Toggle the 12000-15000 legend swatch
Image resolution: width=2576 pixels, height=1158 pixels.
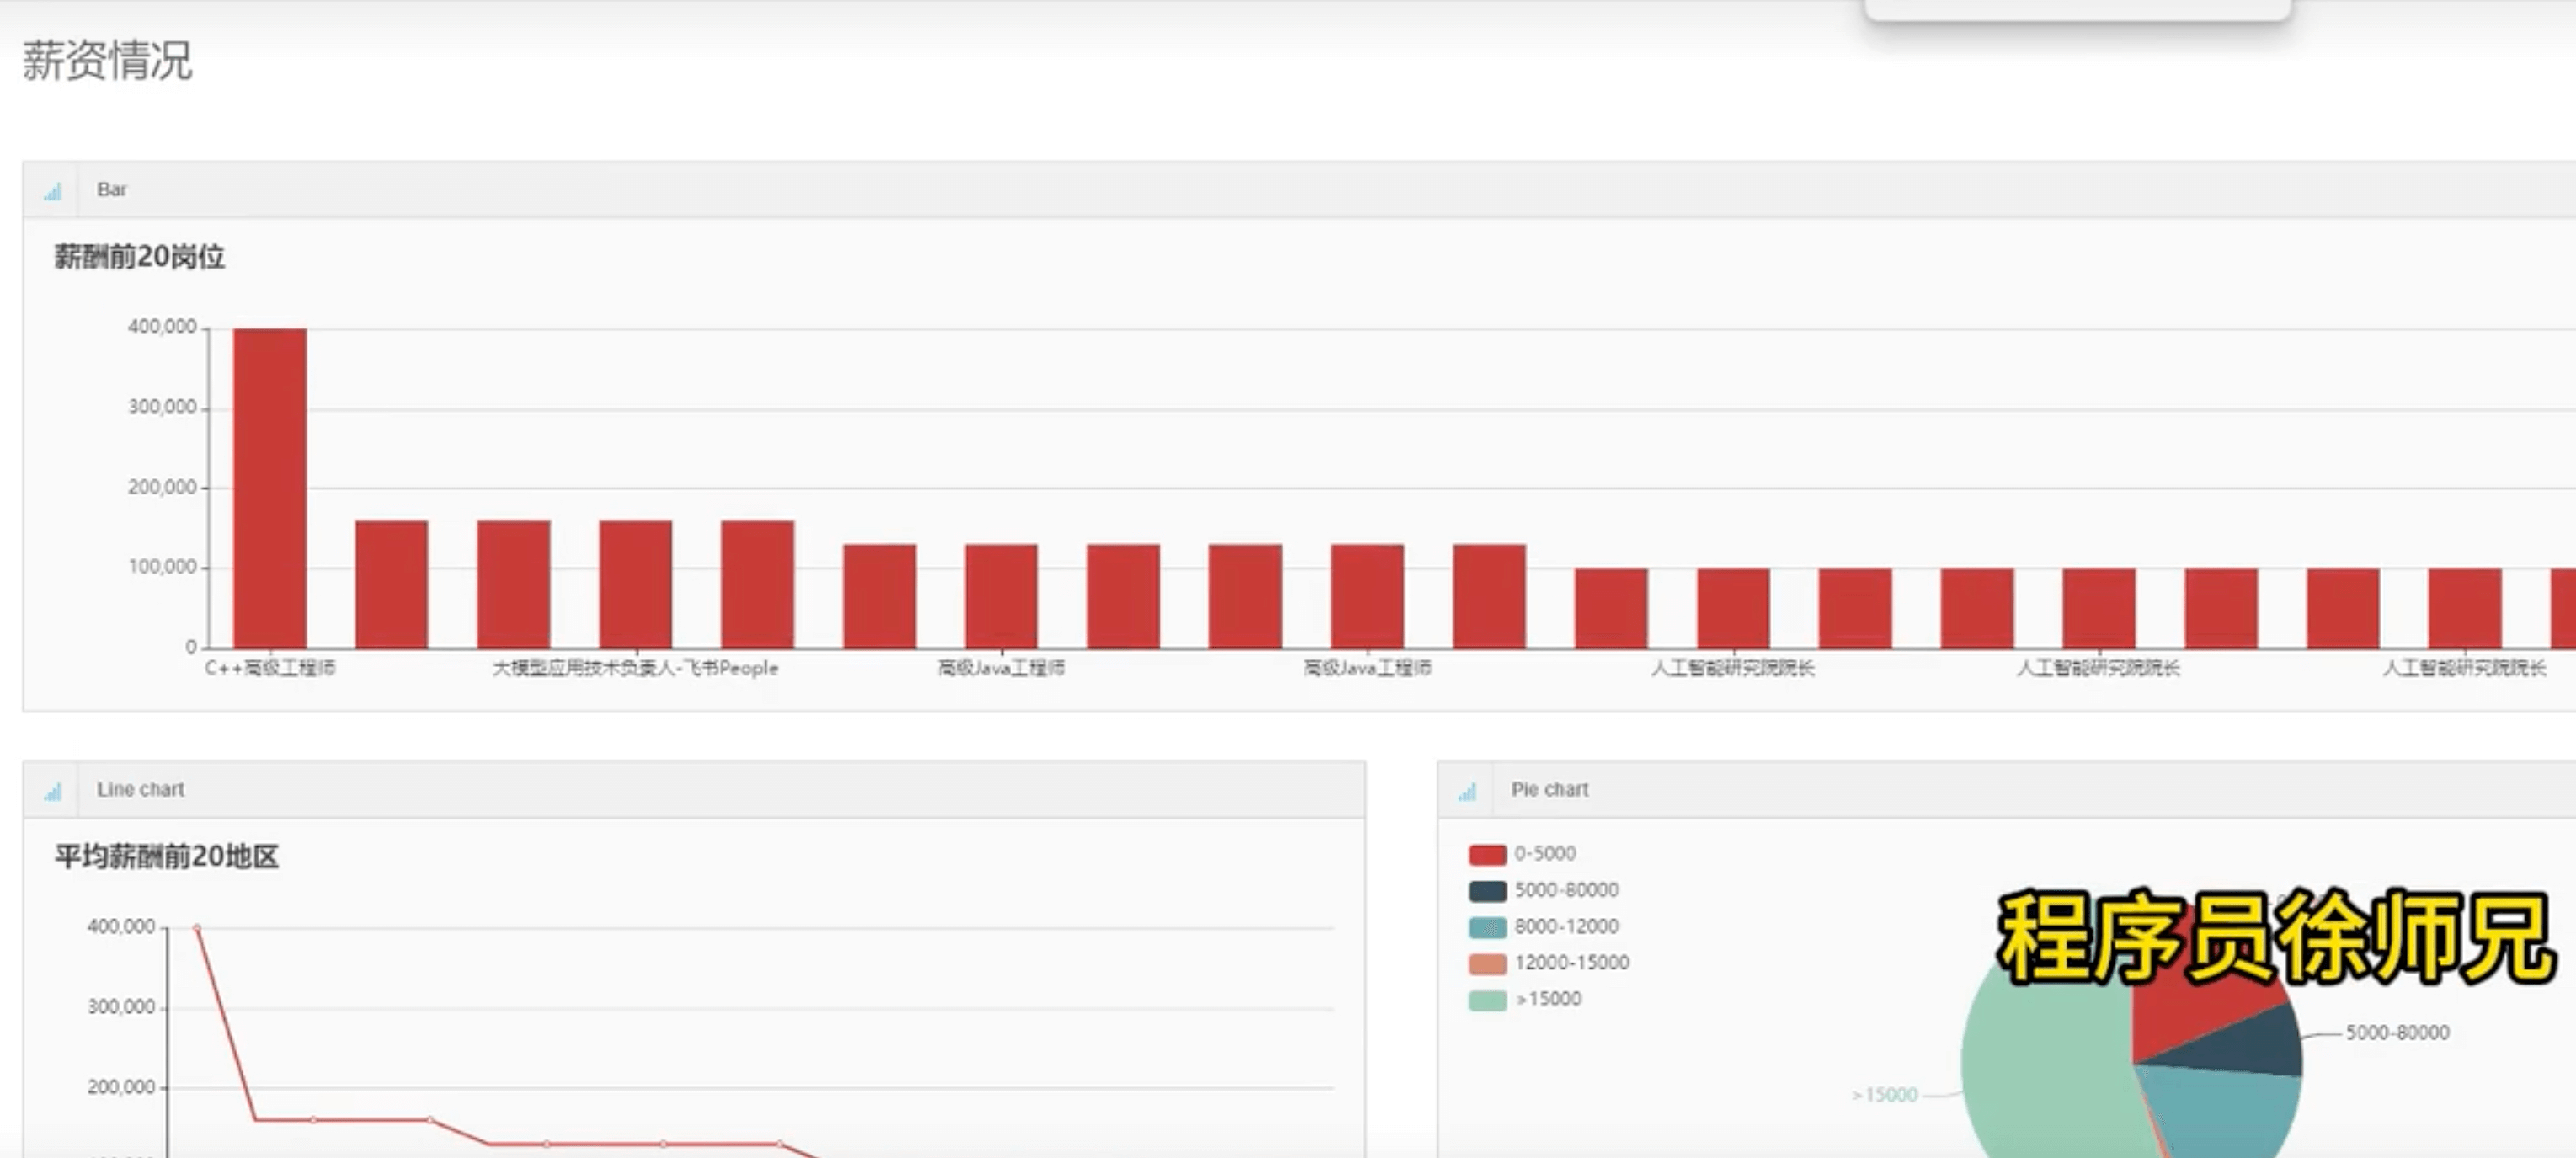click(1487, 963)
